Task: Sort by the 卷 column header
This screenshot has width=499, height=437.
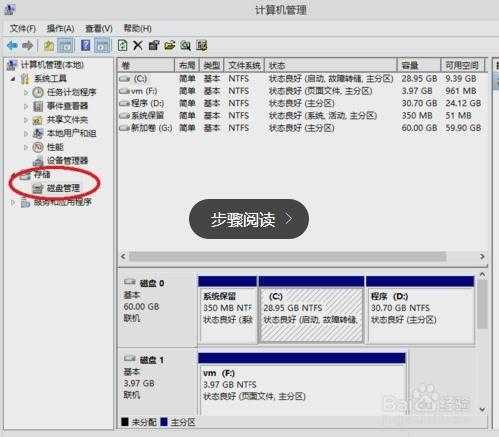Action: (x=146, y=65)
